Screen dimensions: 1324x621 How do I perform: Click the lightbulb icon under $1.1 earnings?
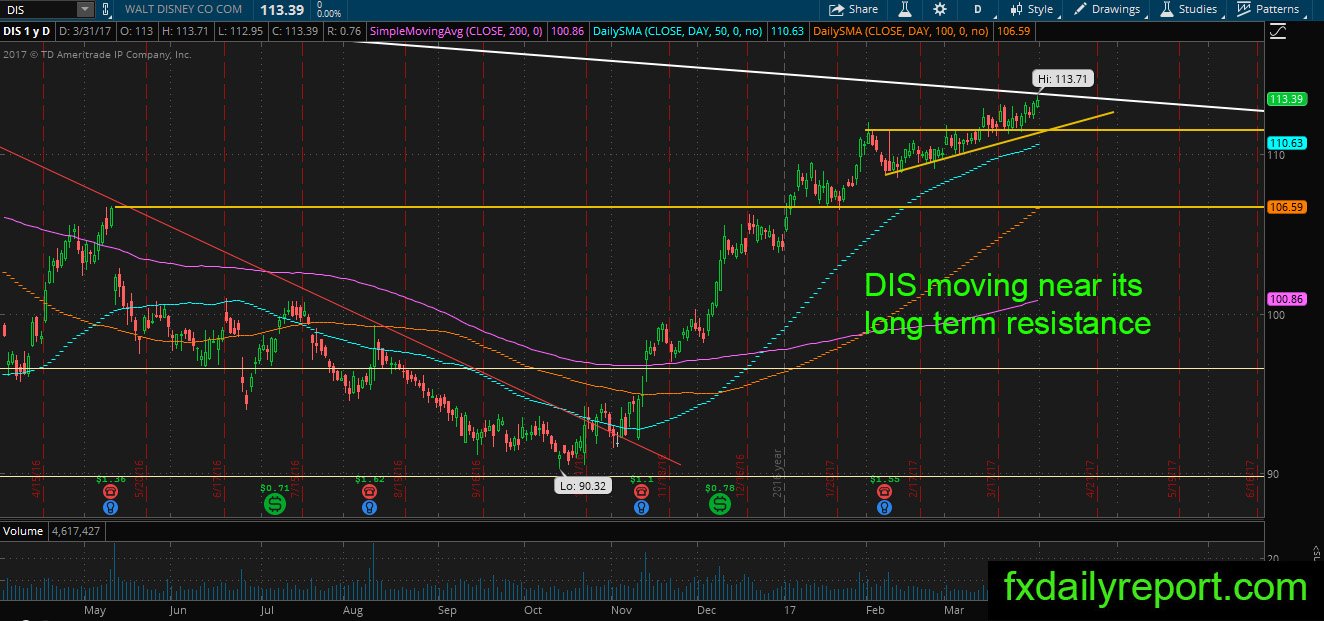640,507
